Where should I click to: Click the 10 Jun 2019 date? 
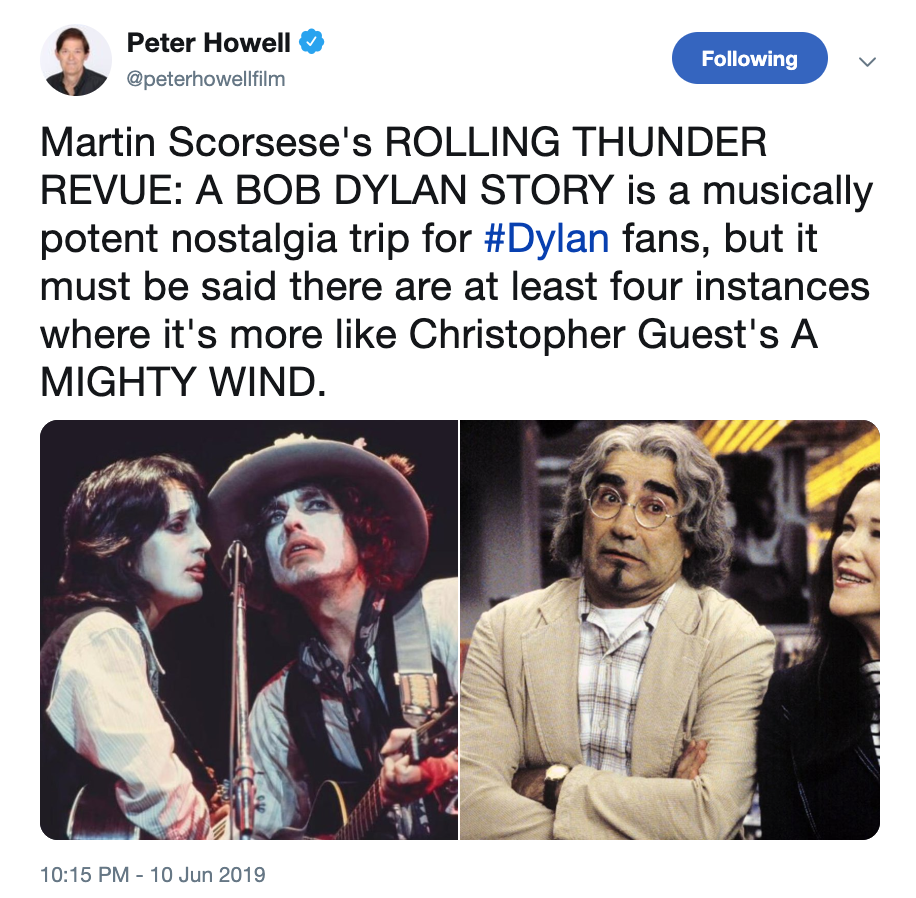207,874
